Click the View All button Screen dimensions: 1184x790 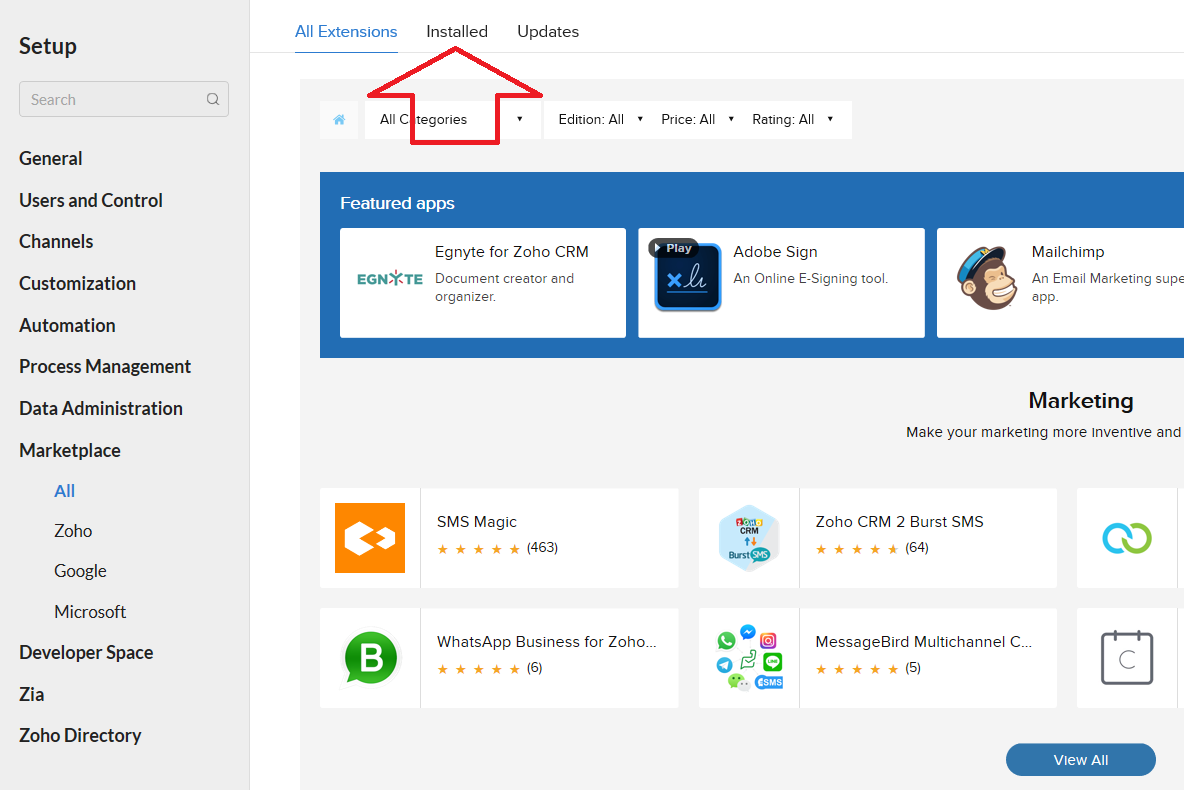pyautogui.click(x=1081, y=760)
